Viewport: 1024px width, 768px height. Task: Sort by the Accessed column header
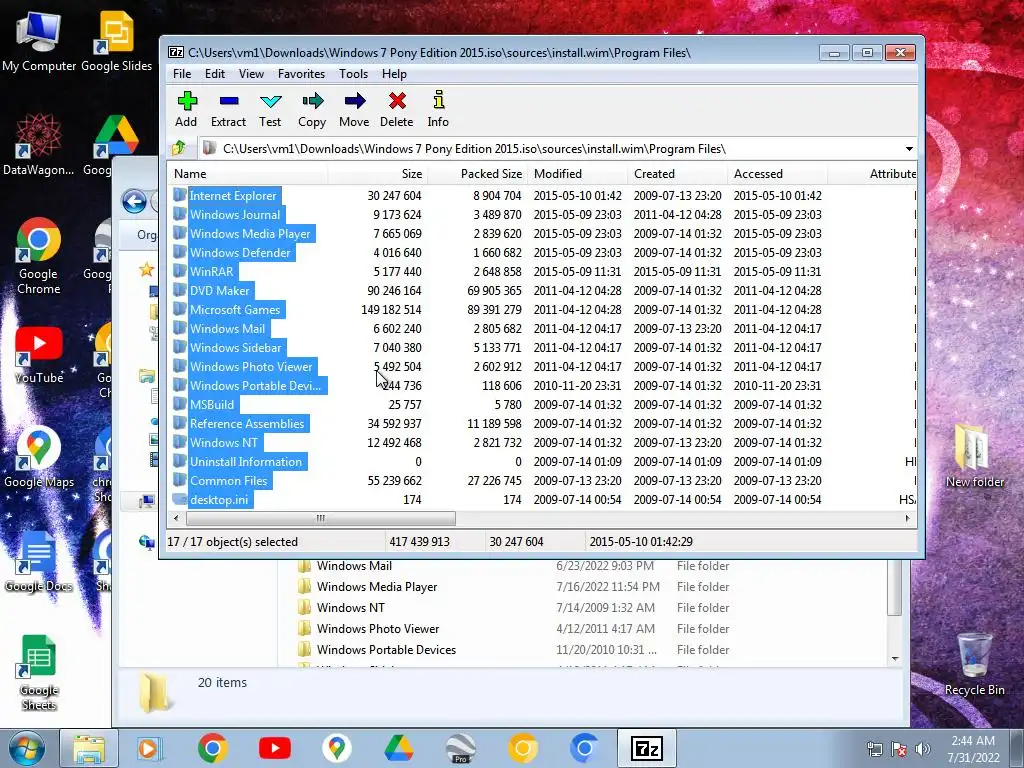[777, 174]
